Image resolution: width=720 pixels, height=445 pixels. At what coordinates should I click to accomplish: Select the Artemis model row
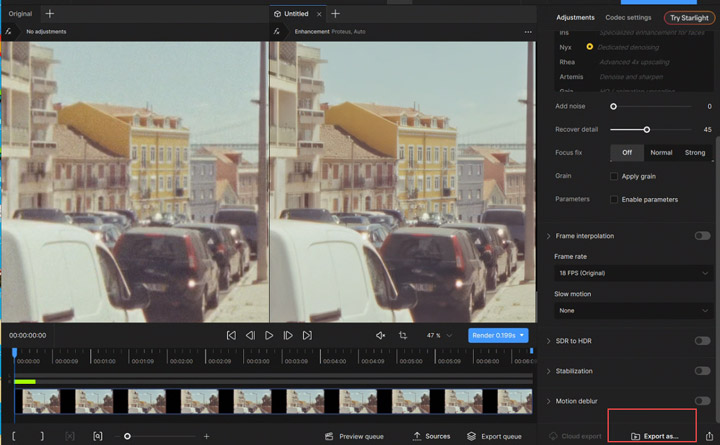click(634, 77)
